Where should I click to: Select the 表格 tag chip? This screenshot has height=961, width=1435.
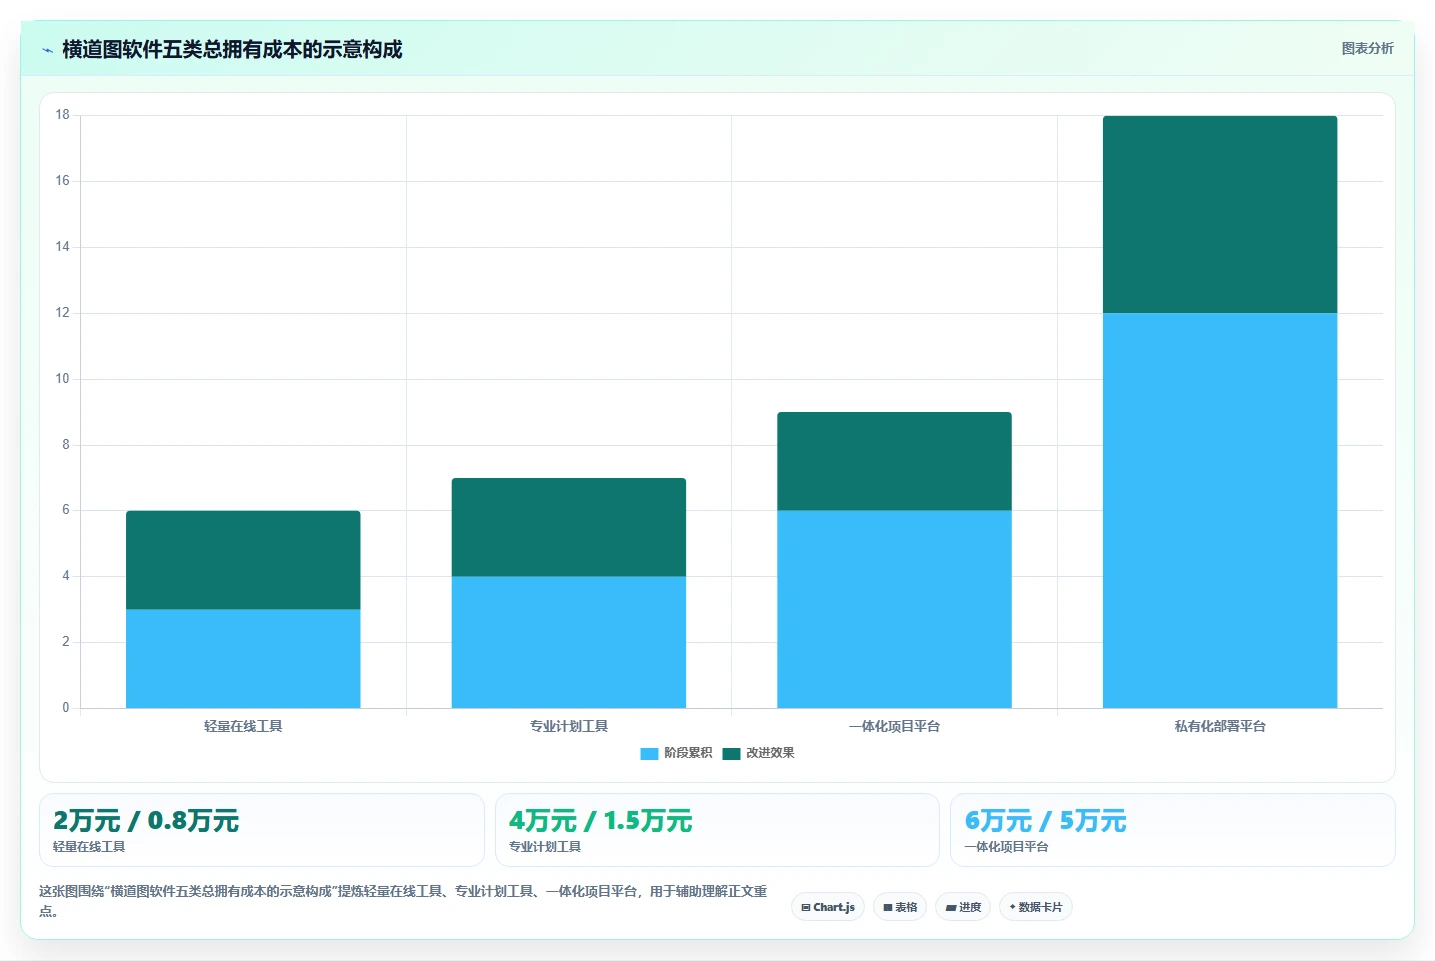(x=900, y=907)
